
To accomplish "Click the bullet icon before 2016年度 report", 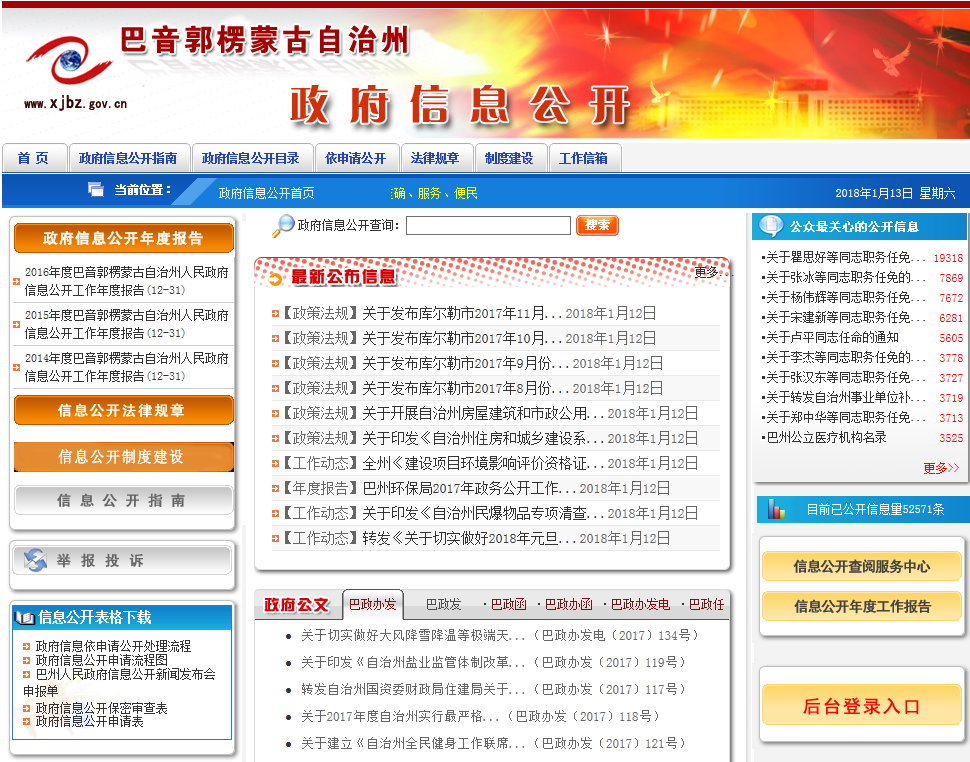I will [16, 281].
